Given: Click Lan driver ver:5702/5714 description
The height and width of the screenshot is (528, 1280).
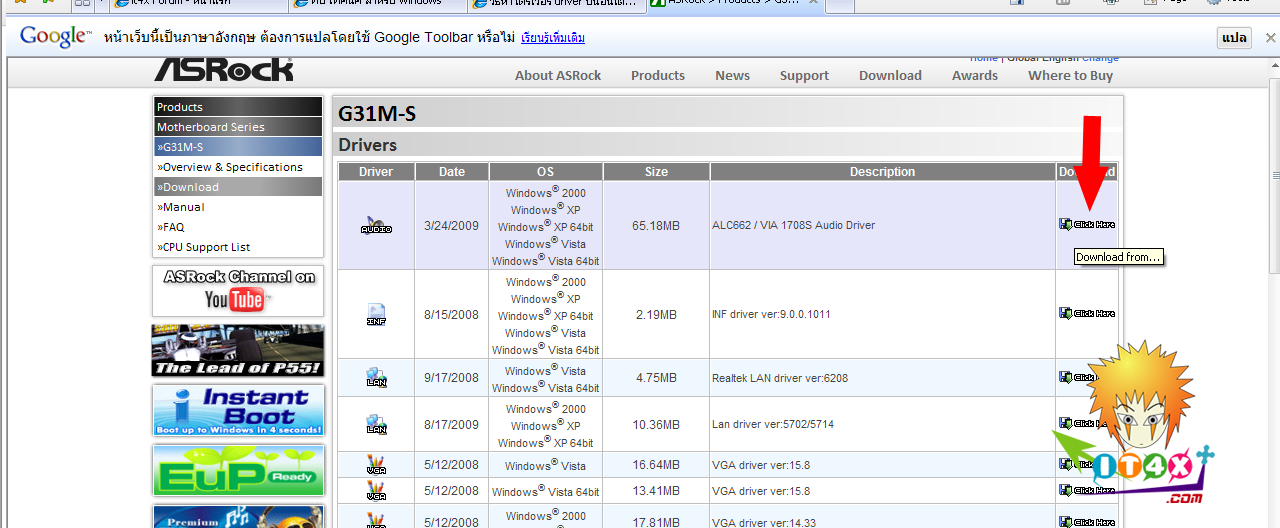Looking at the screenshot, I should click(773, 425).
